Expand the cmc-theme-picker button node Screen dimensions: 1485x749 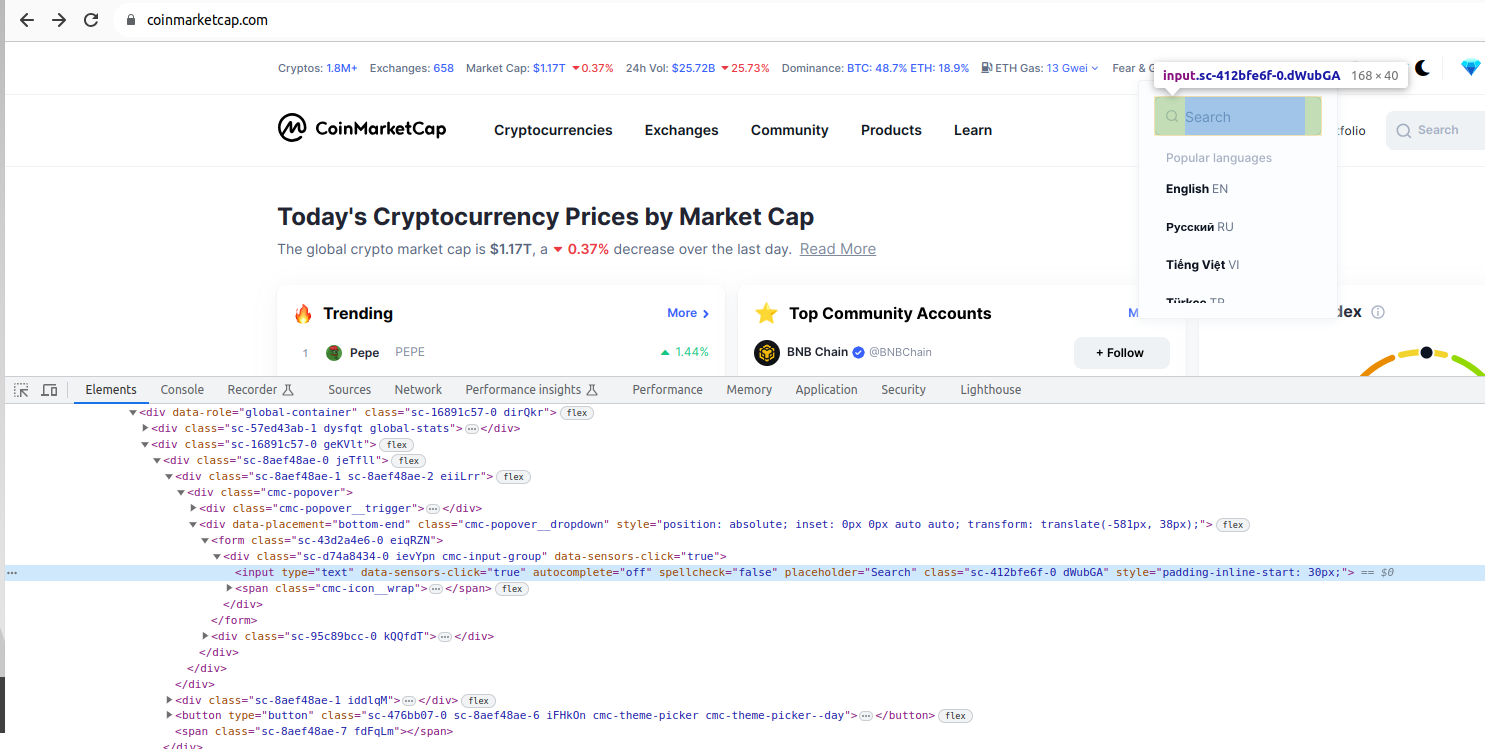(169, 716)
